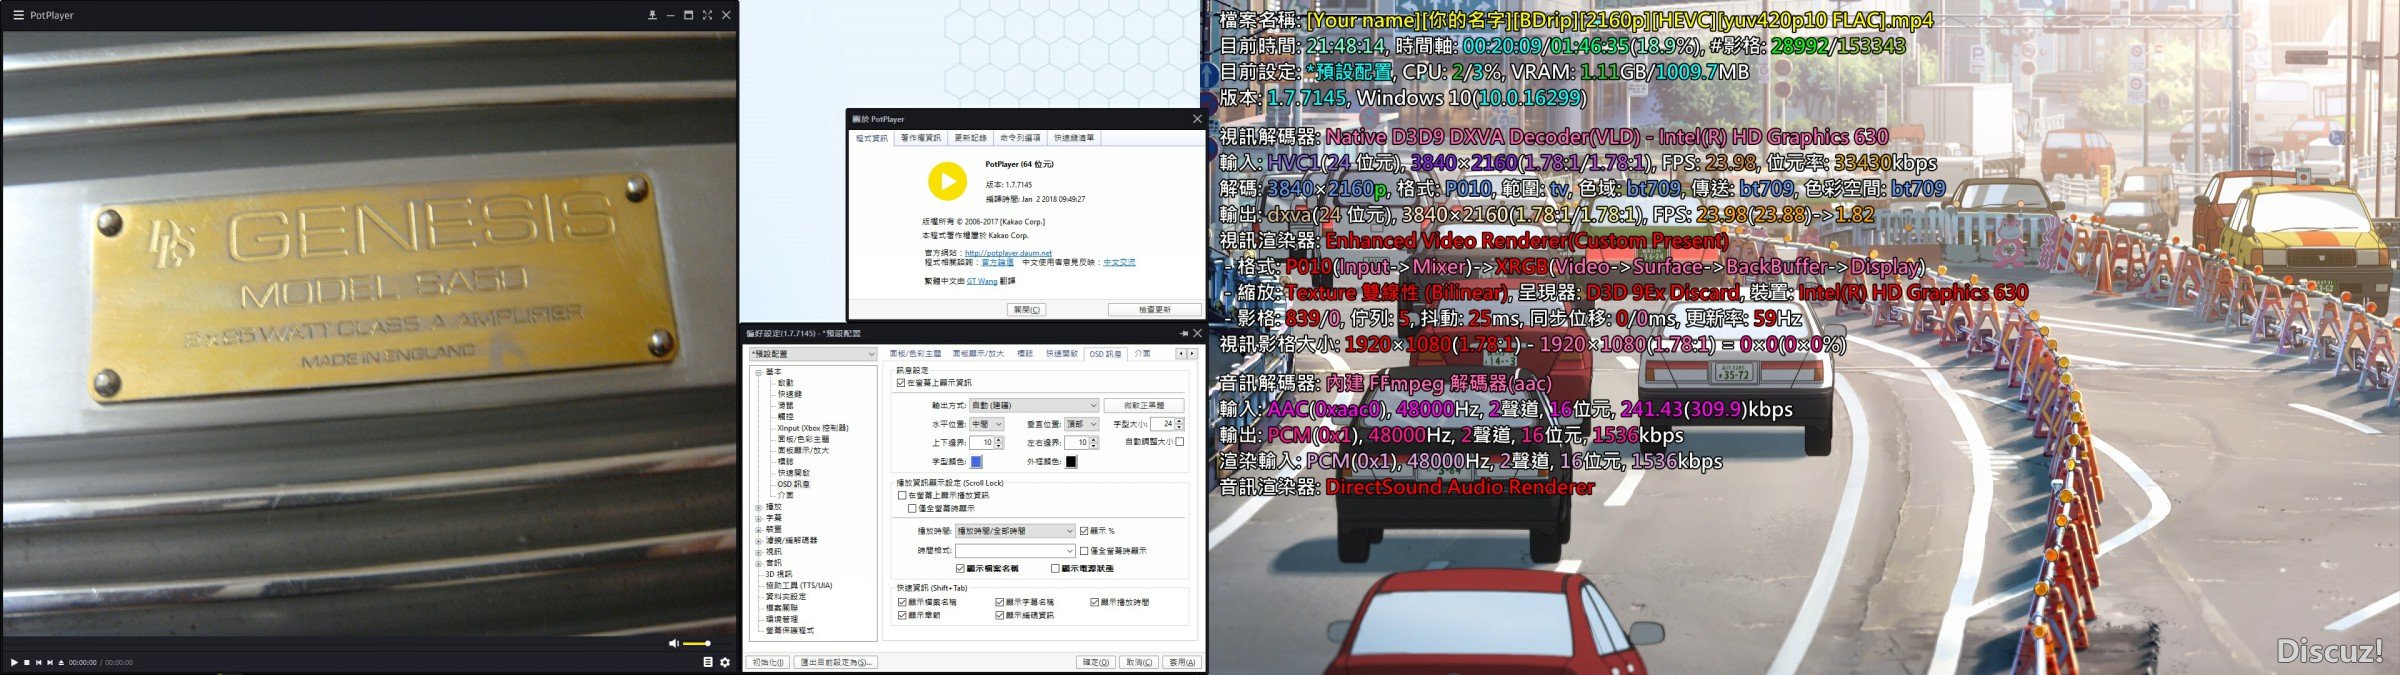The height and width of the screenshot is (675, 2400).
Task: Toggle 自動調整大小 checkbox
Action: (x=1180, y=441)
